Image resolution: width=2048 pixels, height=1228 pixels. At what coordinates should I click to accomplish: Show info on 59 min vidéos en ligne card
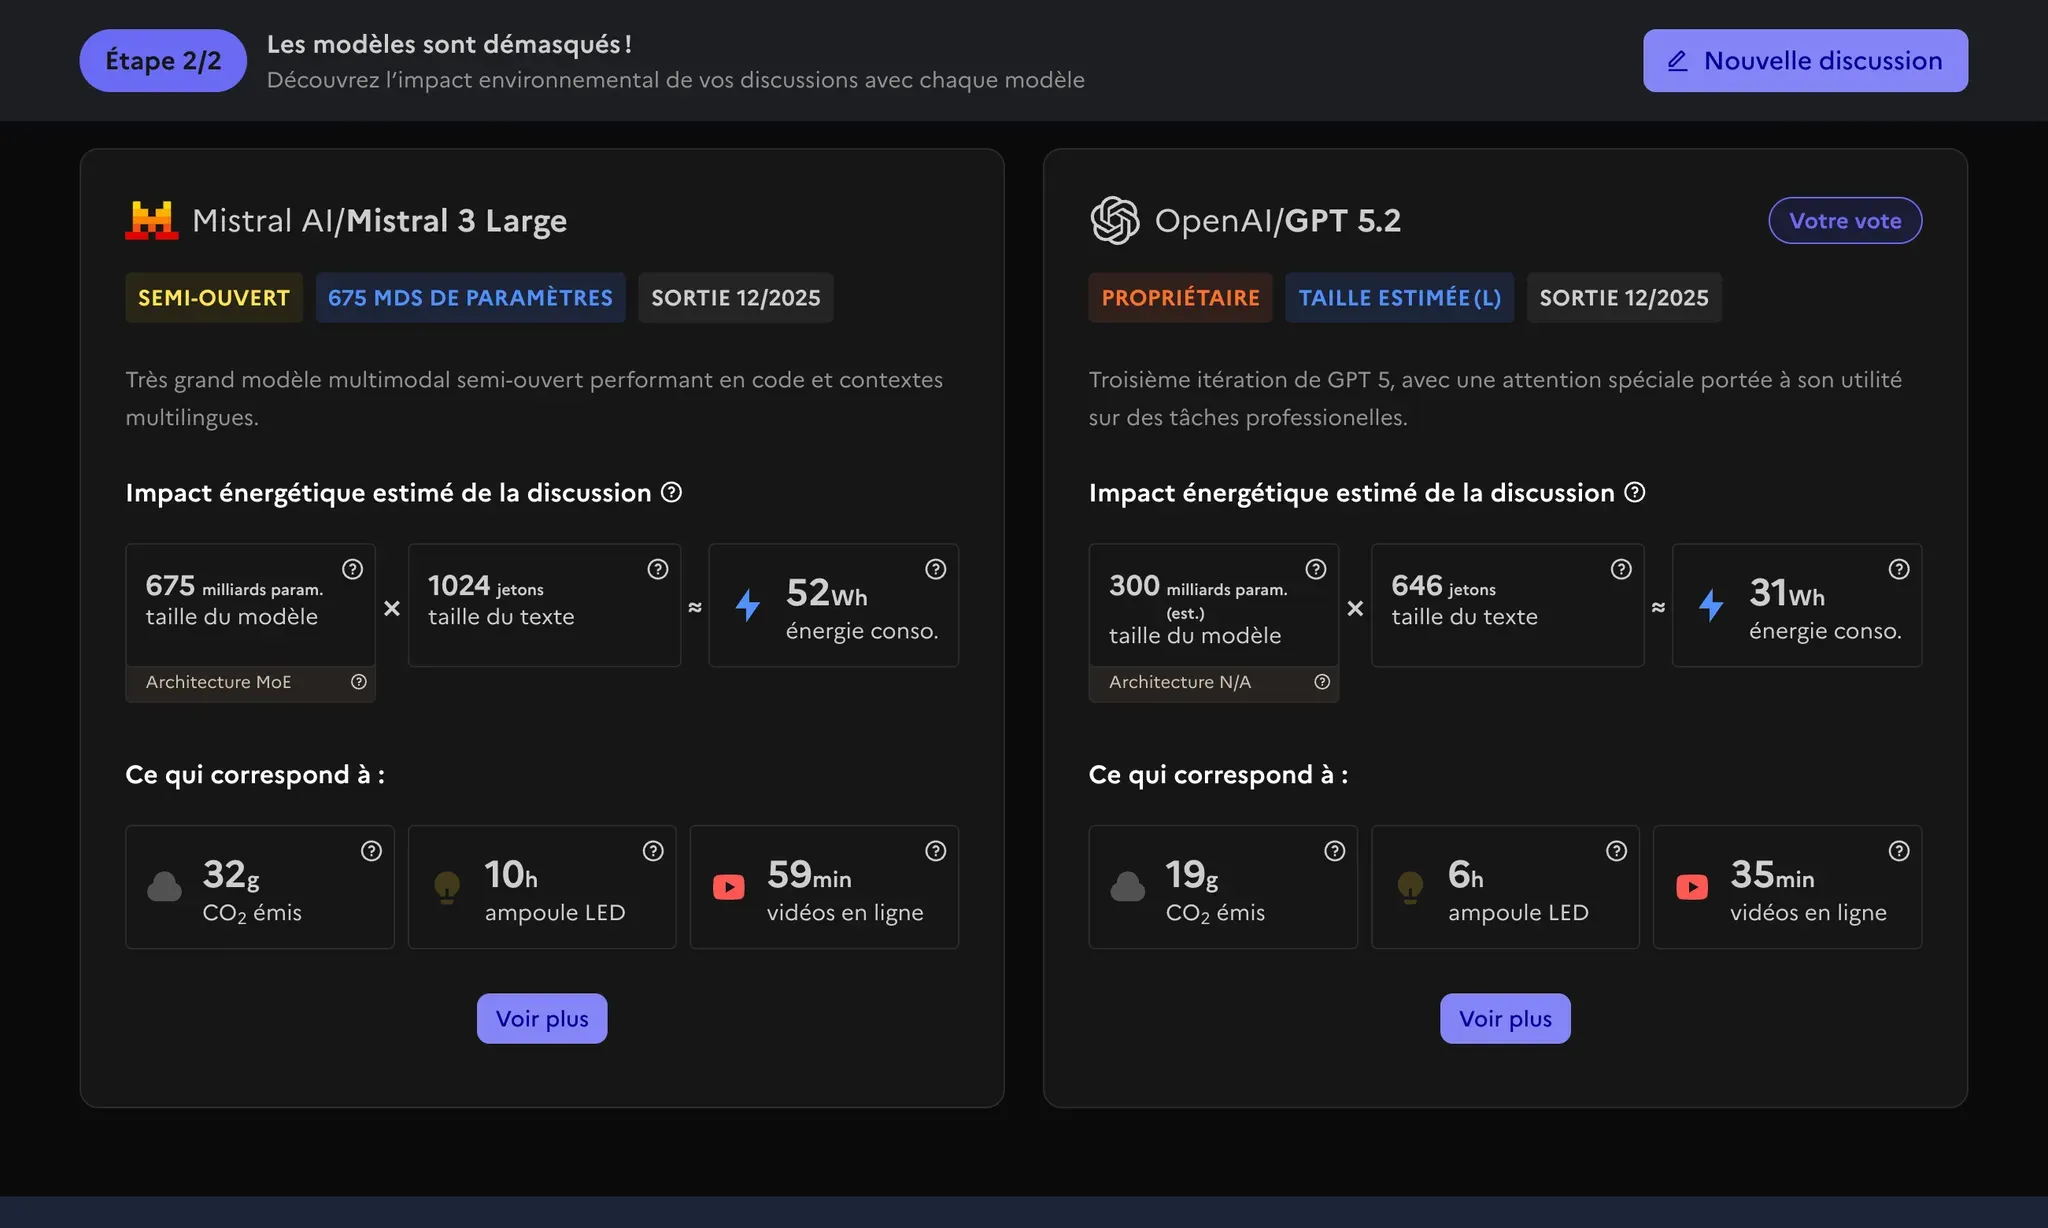[x=936, y=851]
